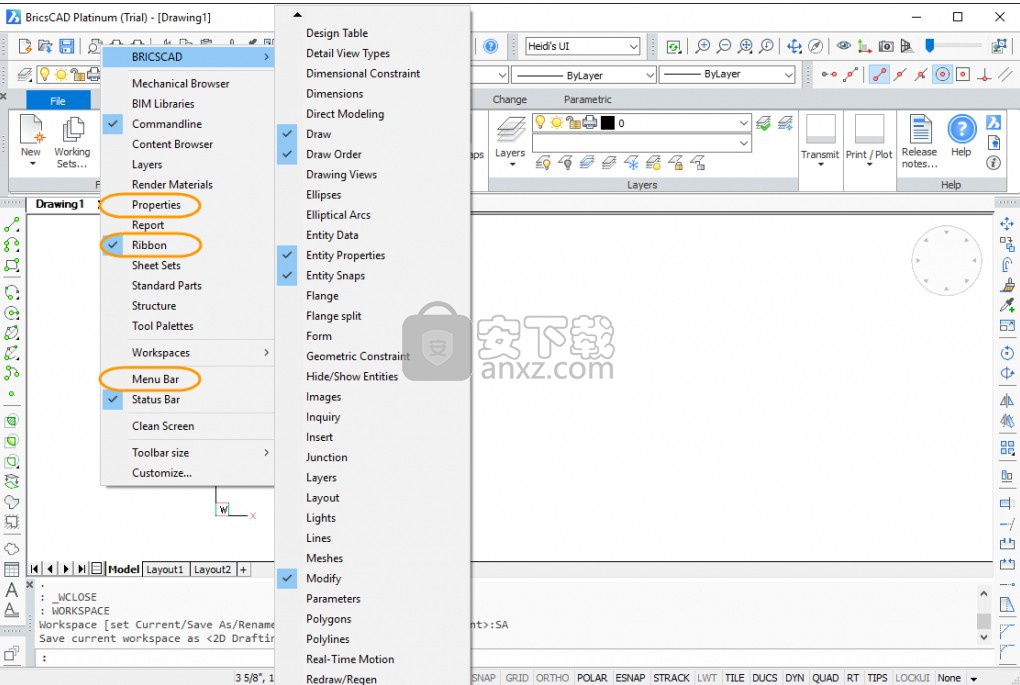The image size is (1020, 685).
Task: Click the Zoom In magnifier icon
Action: [703, 46]
